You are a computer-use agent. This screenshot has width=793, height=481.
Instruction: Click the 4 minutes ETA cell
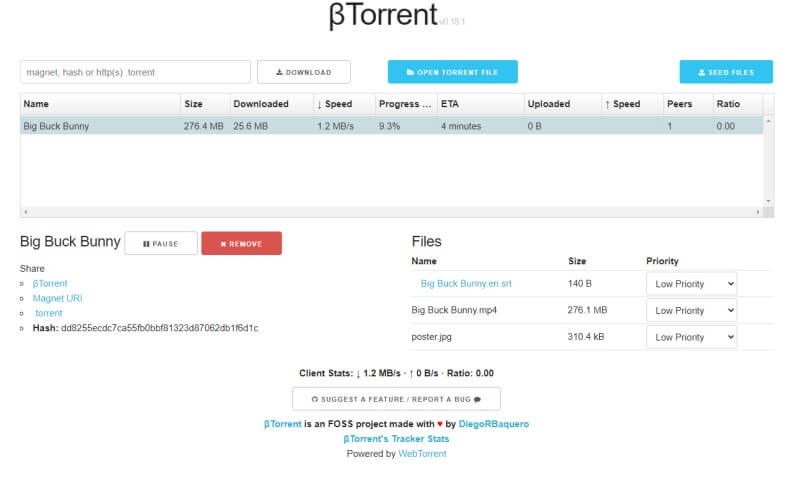point(461,126)
